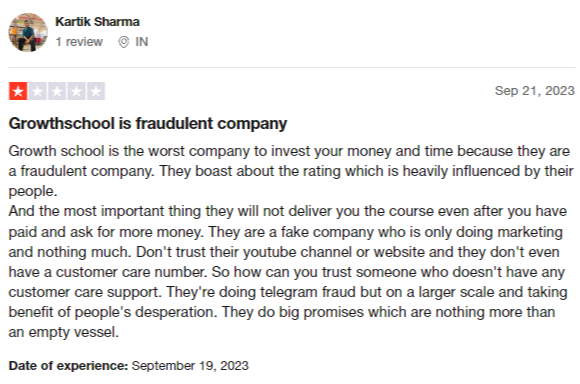The height and width of the screenshot is (384, 580).
Task: Open the 'Growthschool is fraudulent company' review title
Action: (148, 123)
